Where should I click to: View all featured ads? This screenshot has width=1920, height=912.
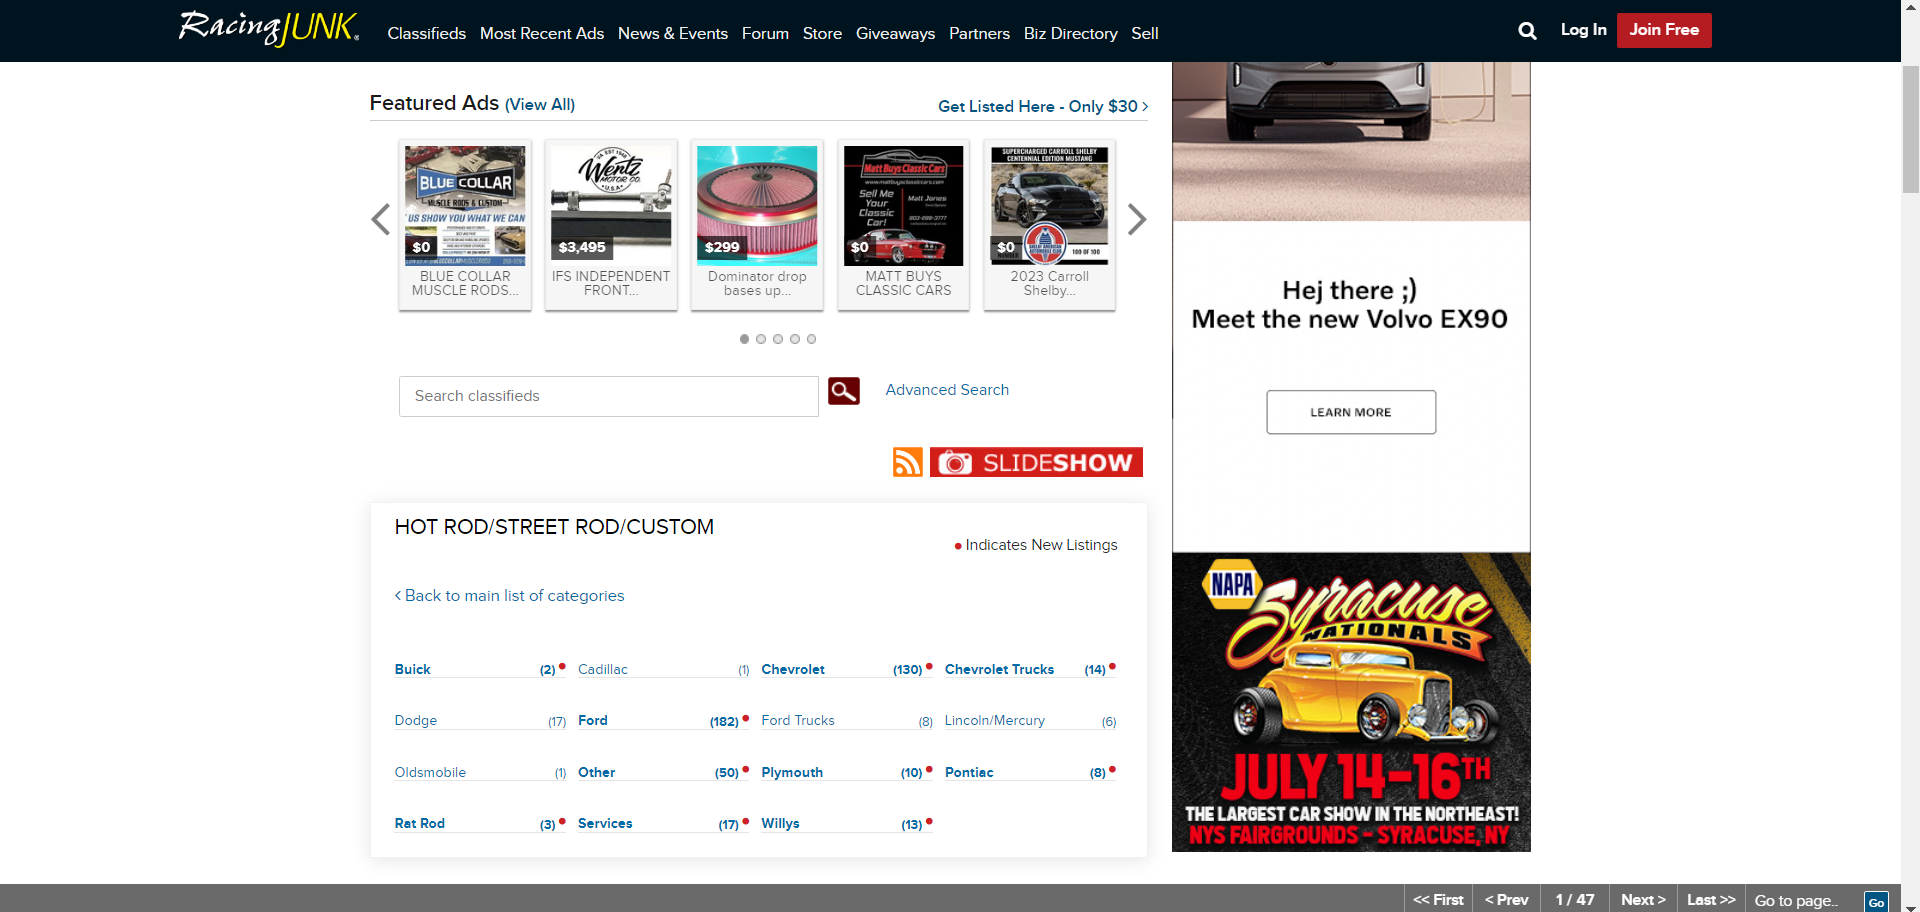pyautogui.click(x=540, y=104)
